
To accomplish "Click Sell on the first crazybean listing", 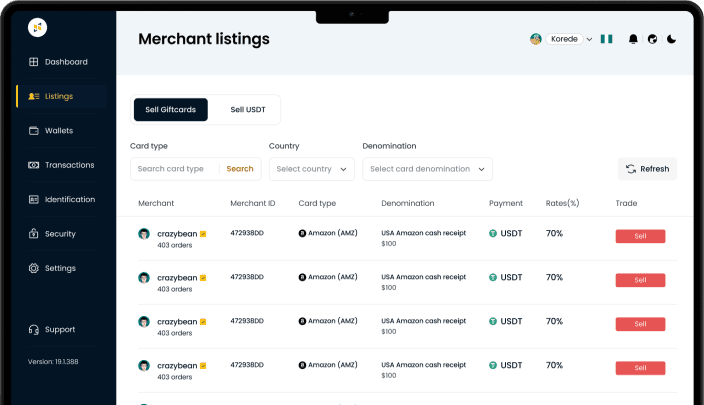I will coord(640,237).
